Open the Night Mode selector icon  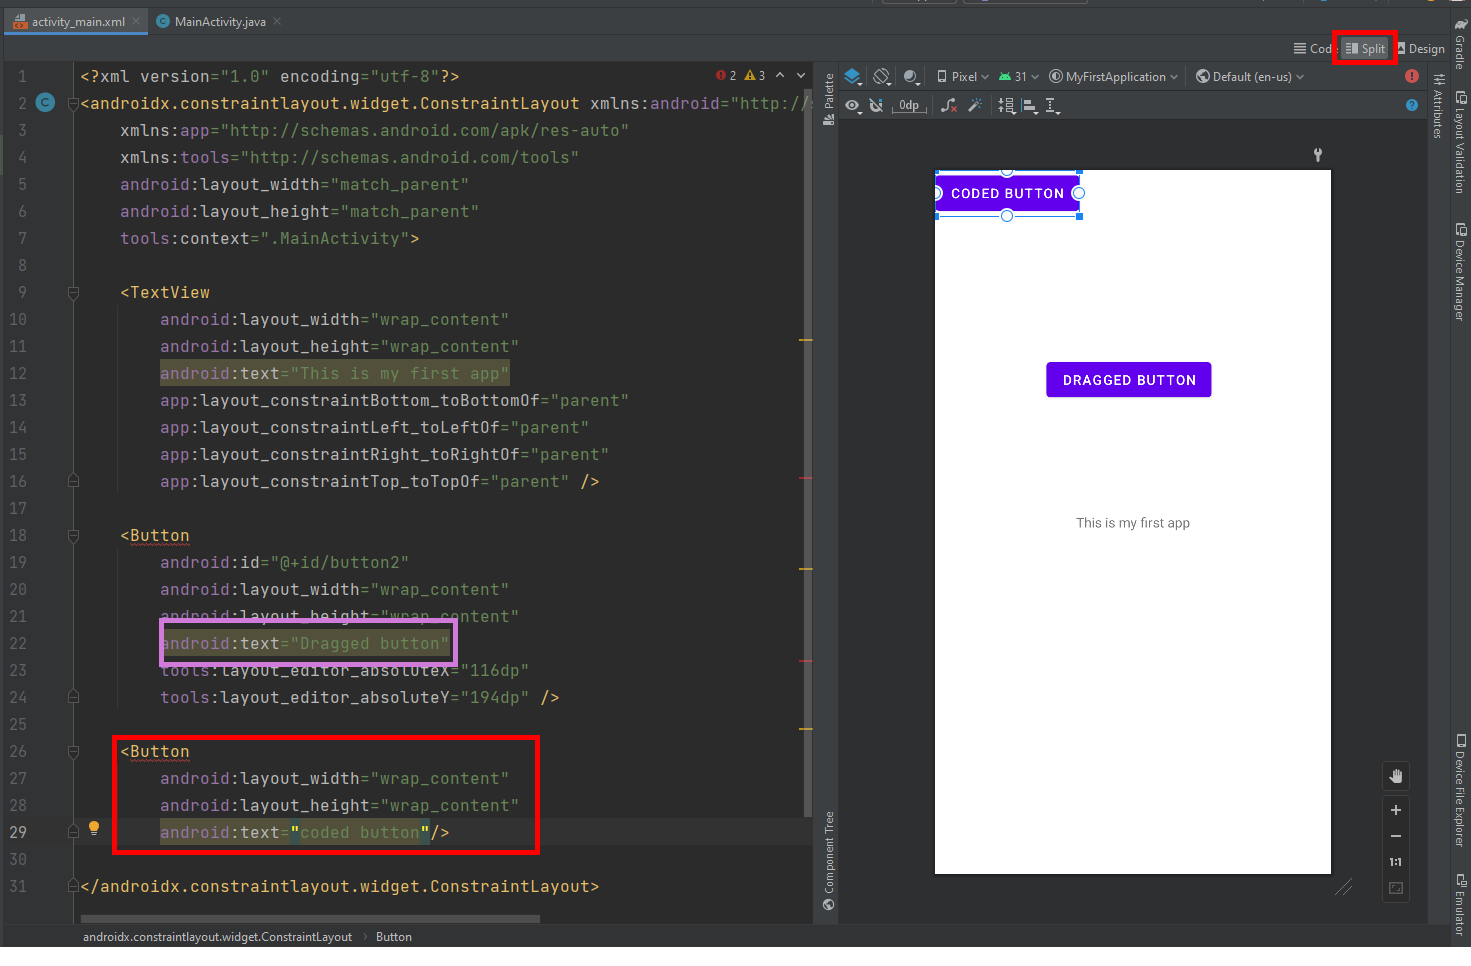coord(911,76)
